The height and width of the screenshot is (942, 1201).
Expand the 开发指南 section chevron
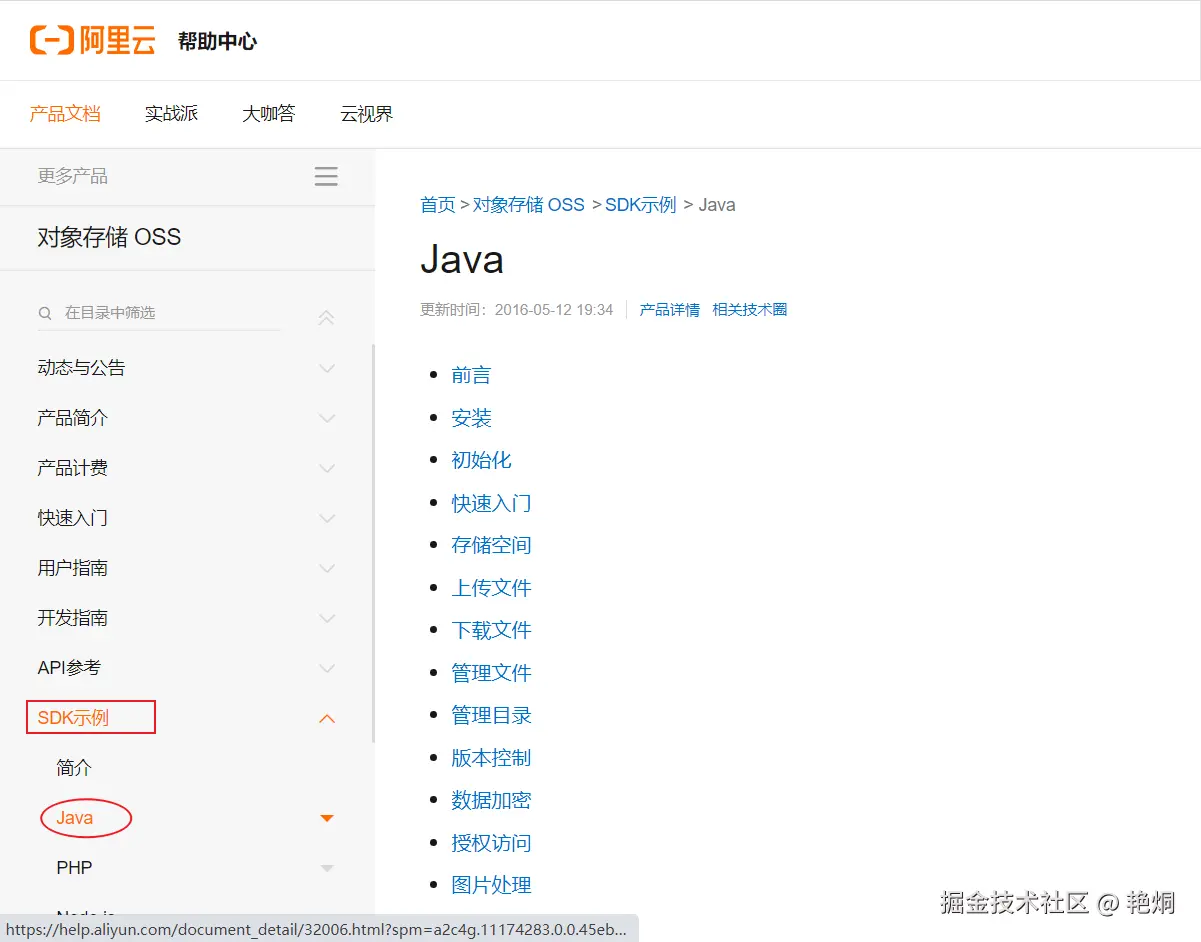click(x=326, y=618)
